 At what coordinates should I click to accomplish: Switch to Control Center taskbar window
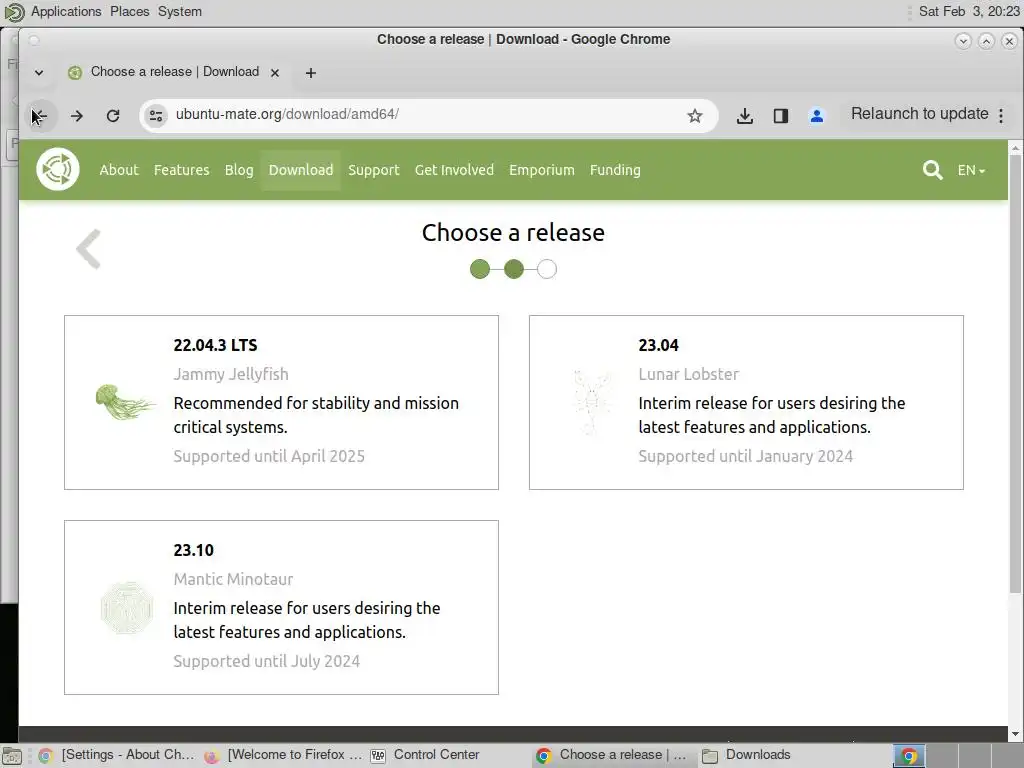pyautogui.click(x=426, y=756)
